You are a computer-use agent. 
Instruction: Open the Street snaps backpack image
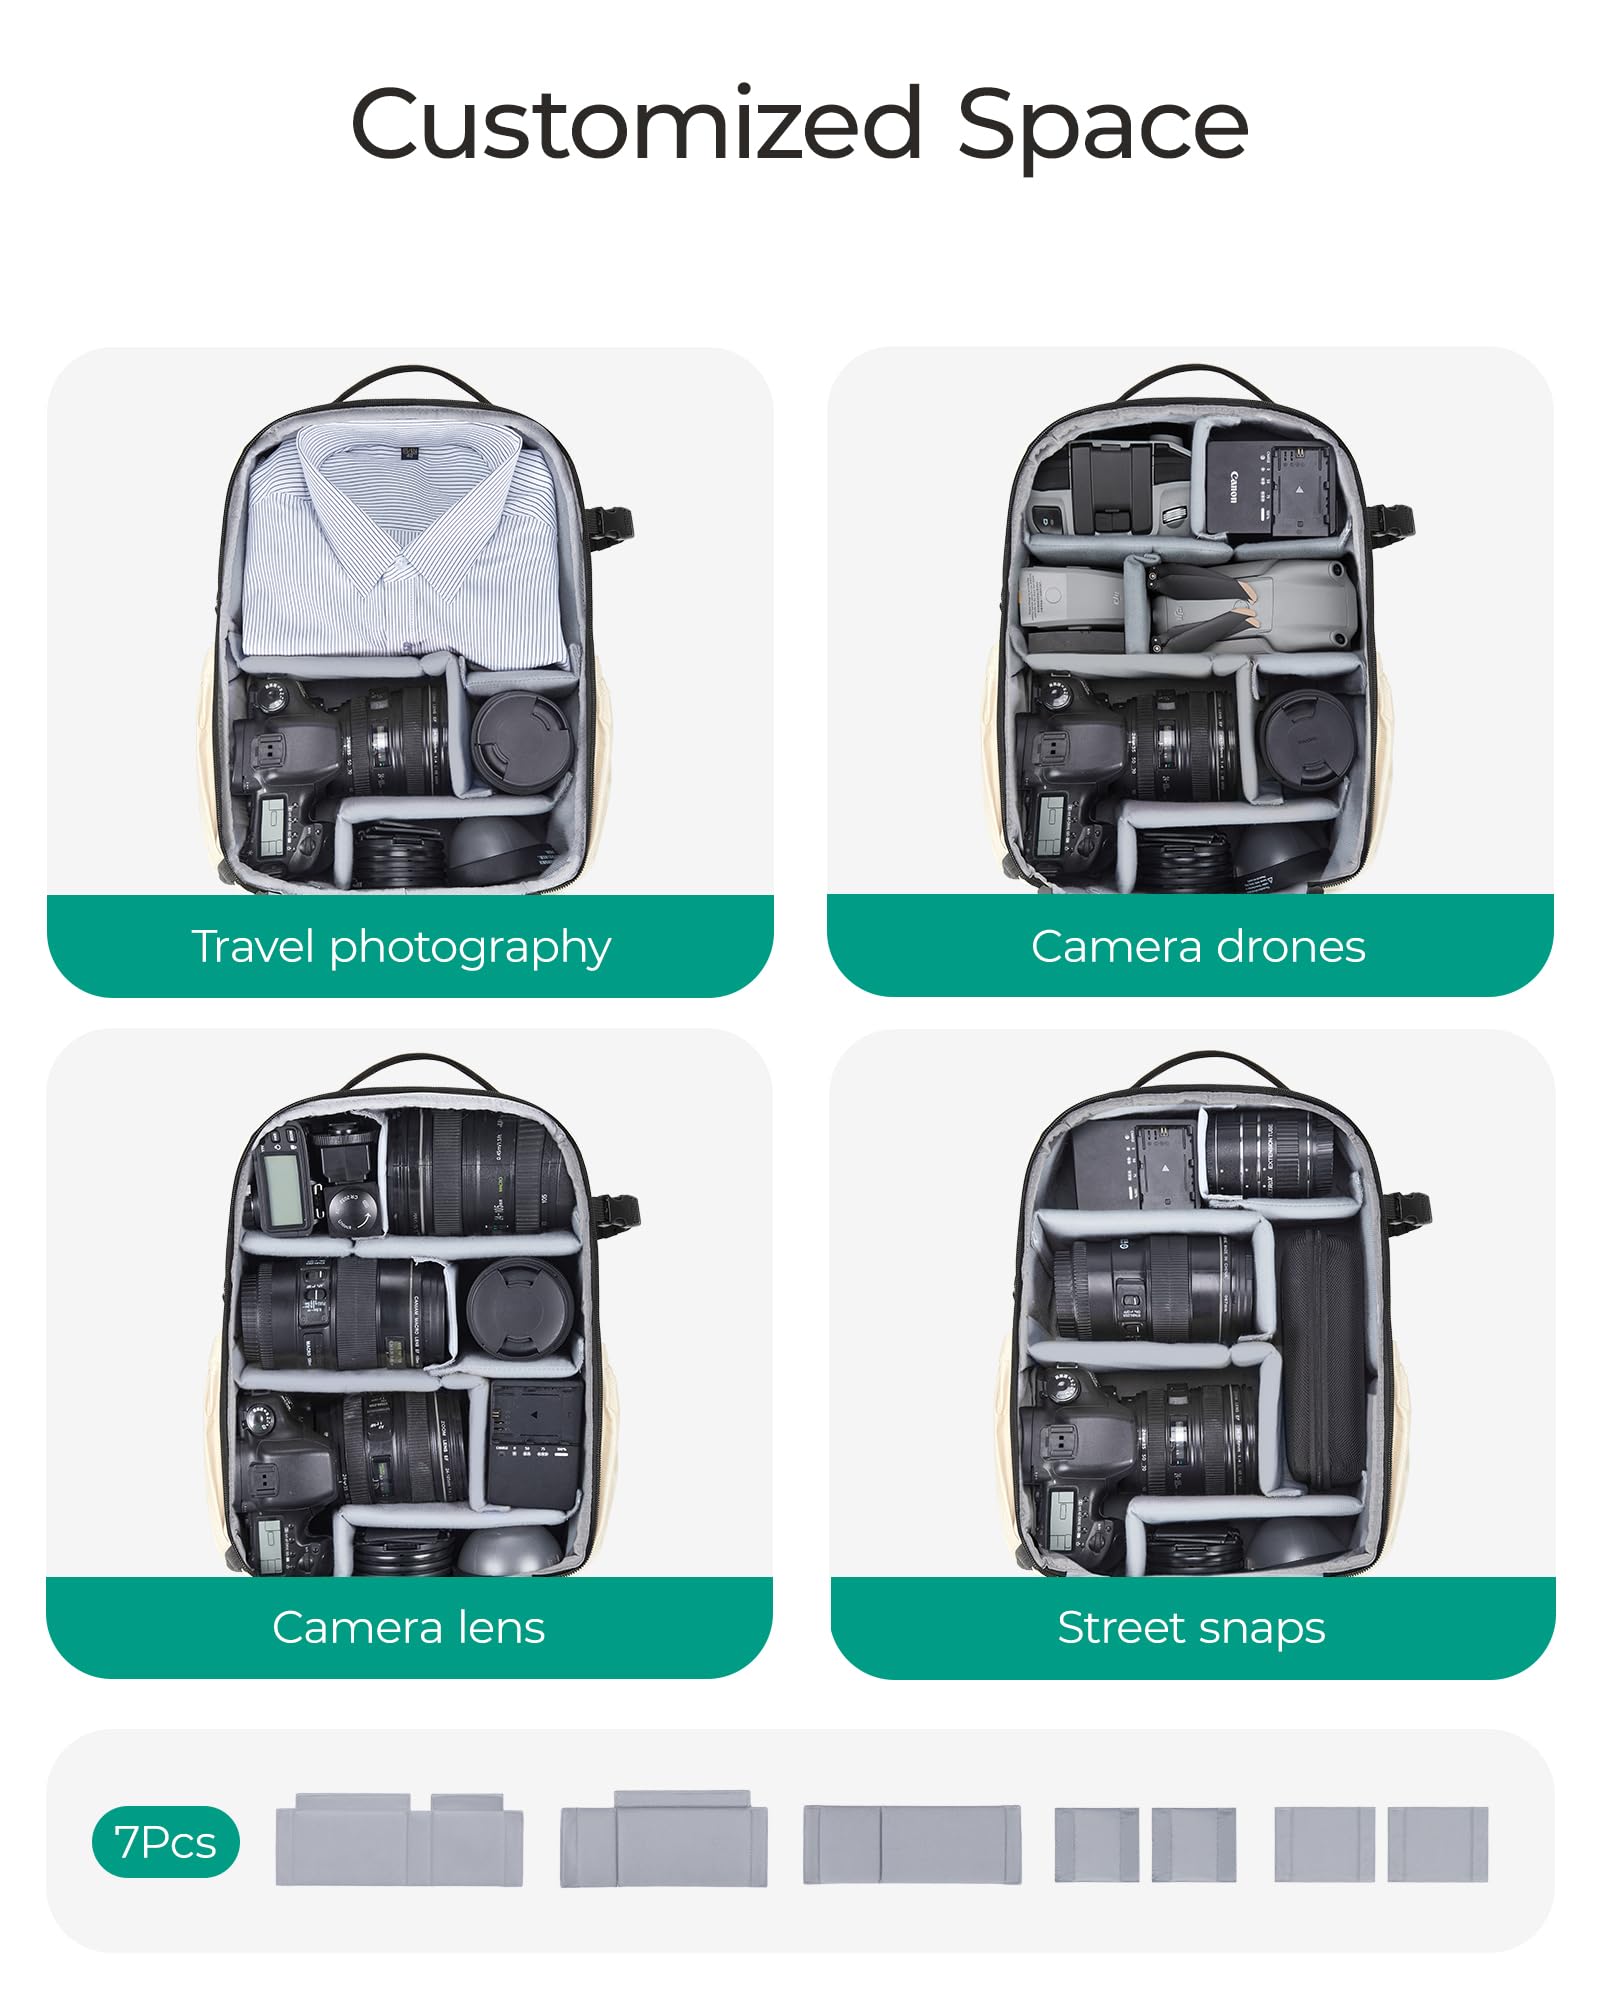(x=1210, y=1315)
